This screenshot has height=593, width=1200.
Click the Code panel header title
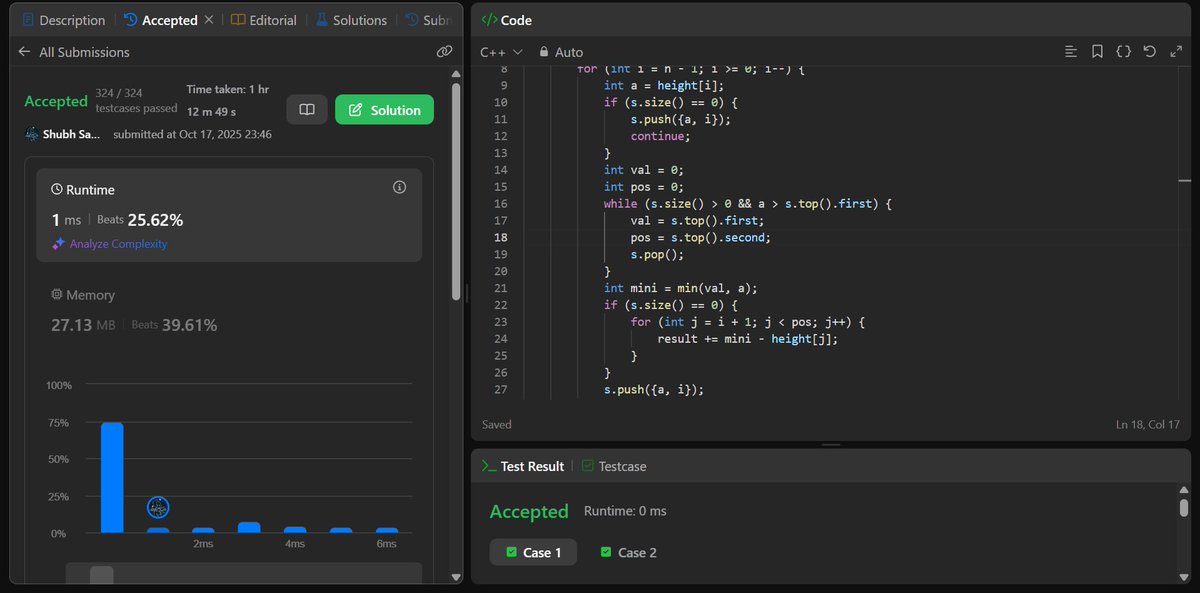pyautogui.click(x=506, y=20)
